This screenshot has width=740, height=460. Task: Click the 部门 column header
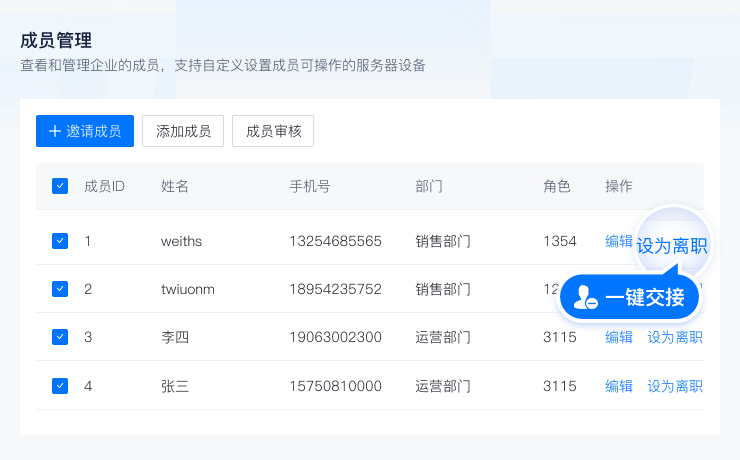(429, 186)
